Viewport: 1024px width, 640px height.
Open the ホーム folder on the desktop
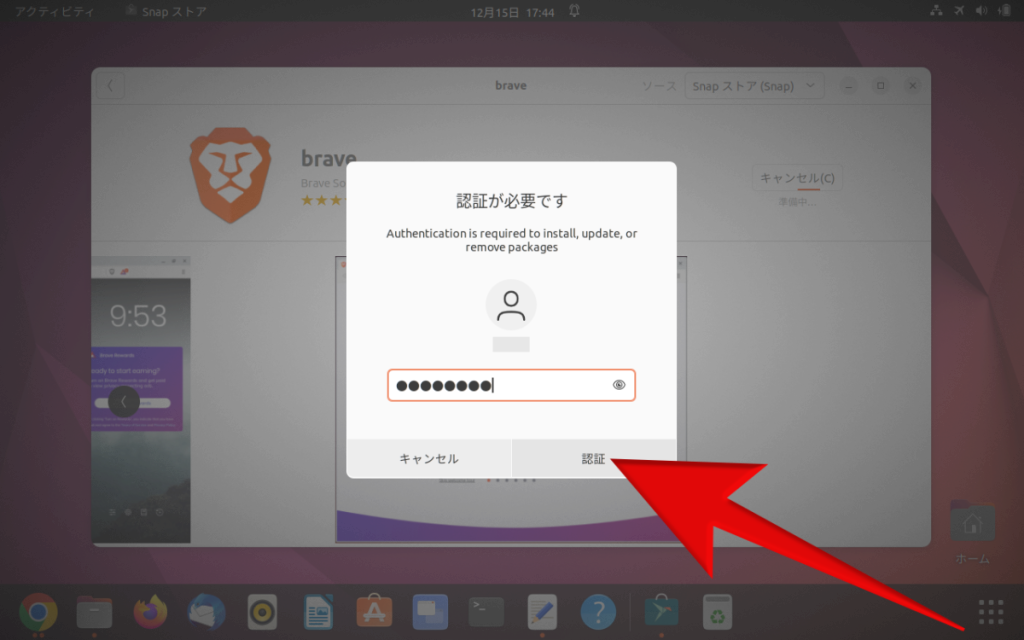click(972, 532)
